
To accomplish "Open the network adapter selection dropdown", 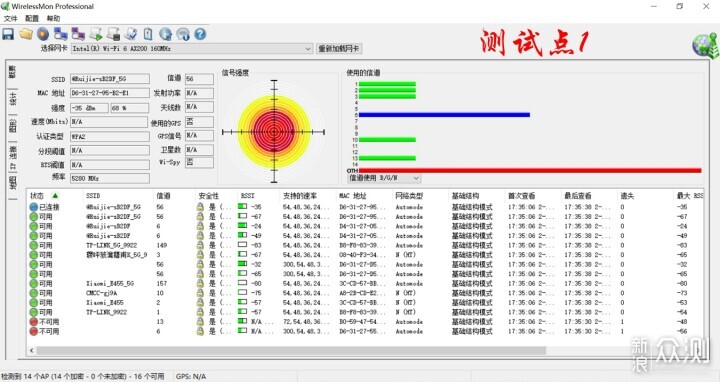I will [192, 48].
